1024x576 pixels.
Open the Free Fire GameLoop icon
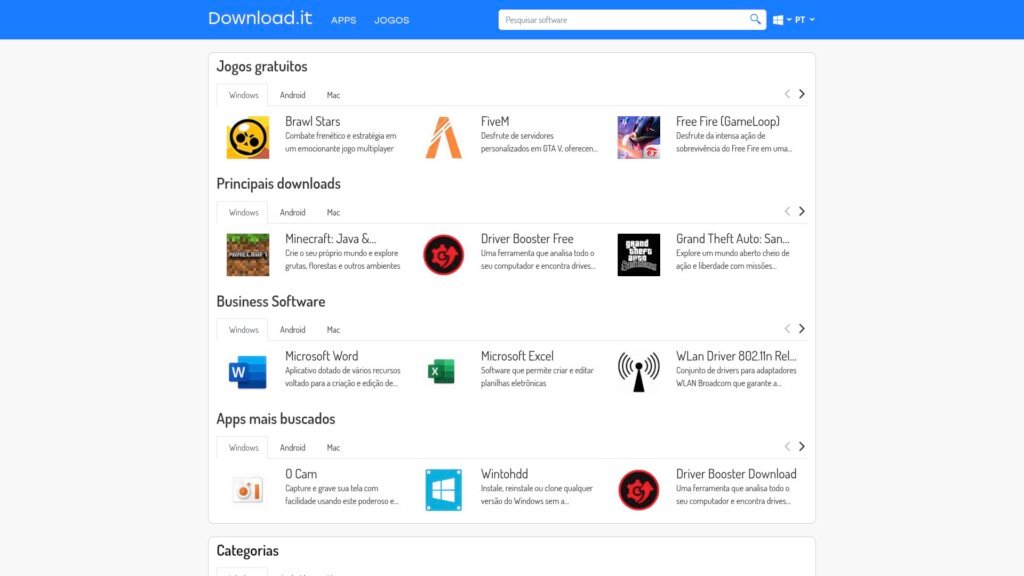[x=639, y=137]
